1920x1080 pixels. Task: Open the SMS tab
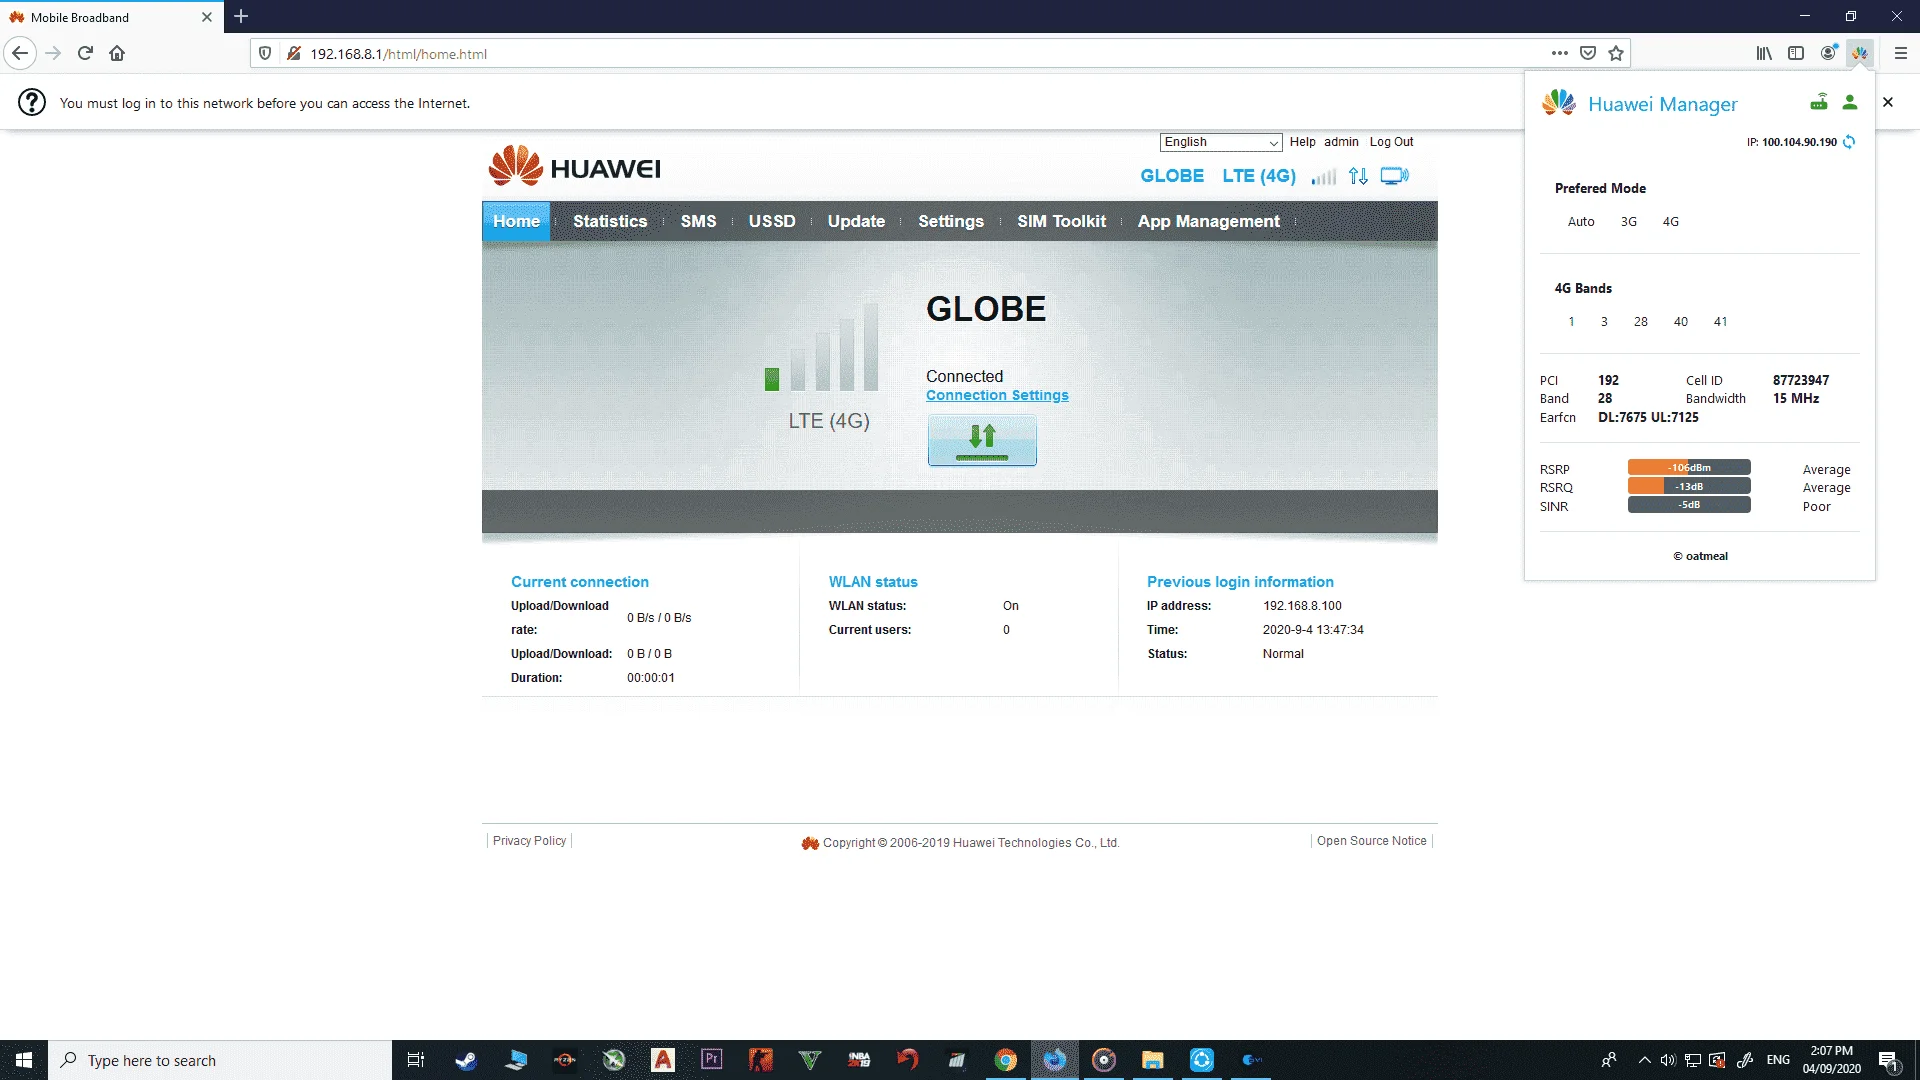coord(698,221)
